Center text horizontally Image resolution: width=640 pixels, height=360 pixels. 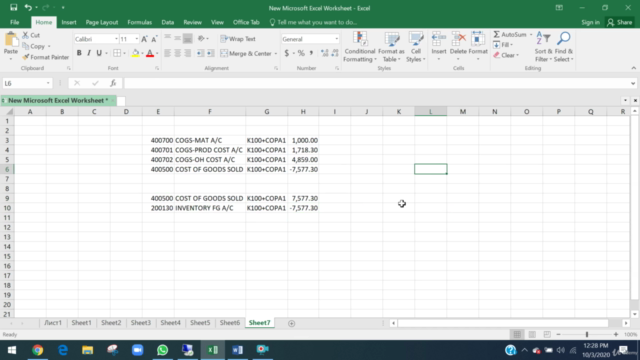[178, 53]
